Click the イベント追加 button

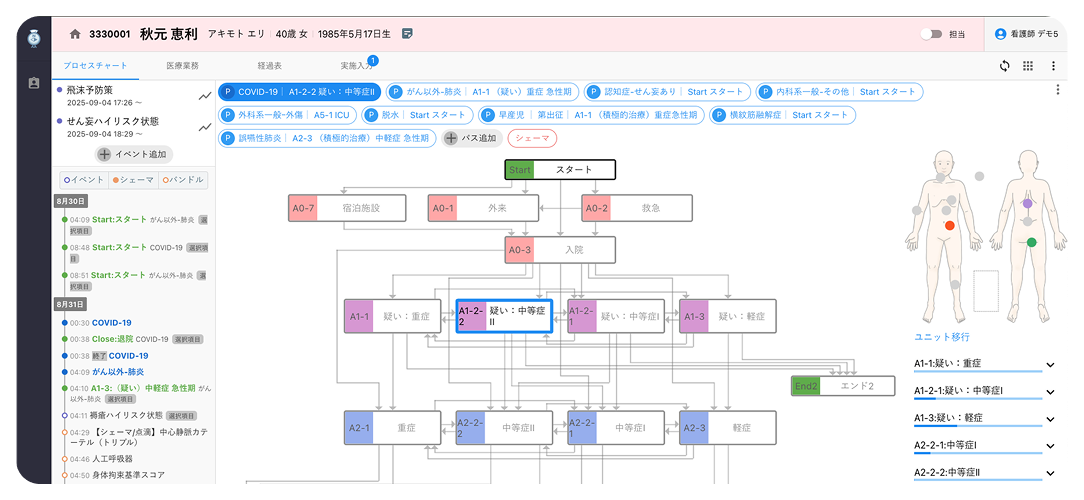(134, 154)
